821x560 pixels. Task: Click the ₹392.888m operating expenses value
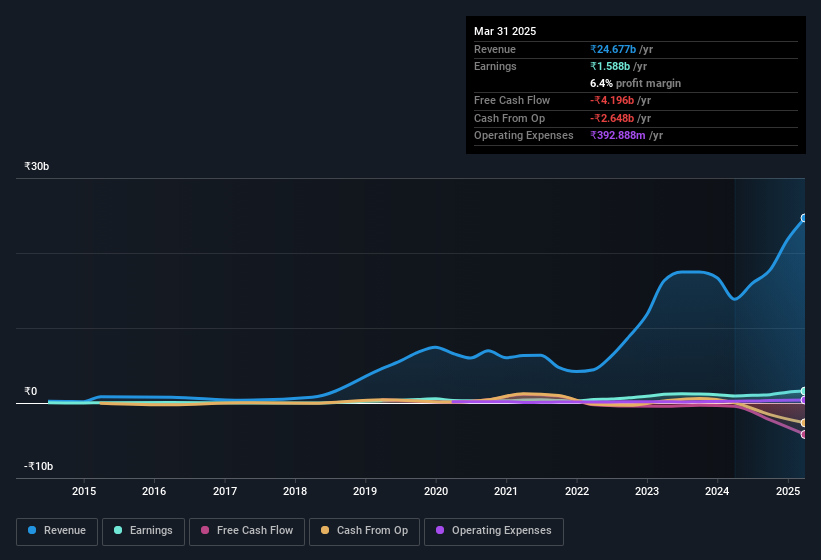[x=618, y=136]
